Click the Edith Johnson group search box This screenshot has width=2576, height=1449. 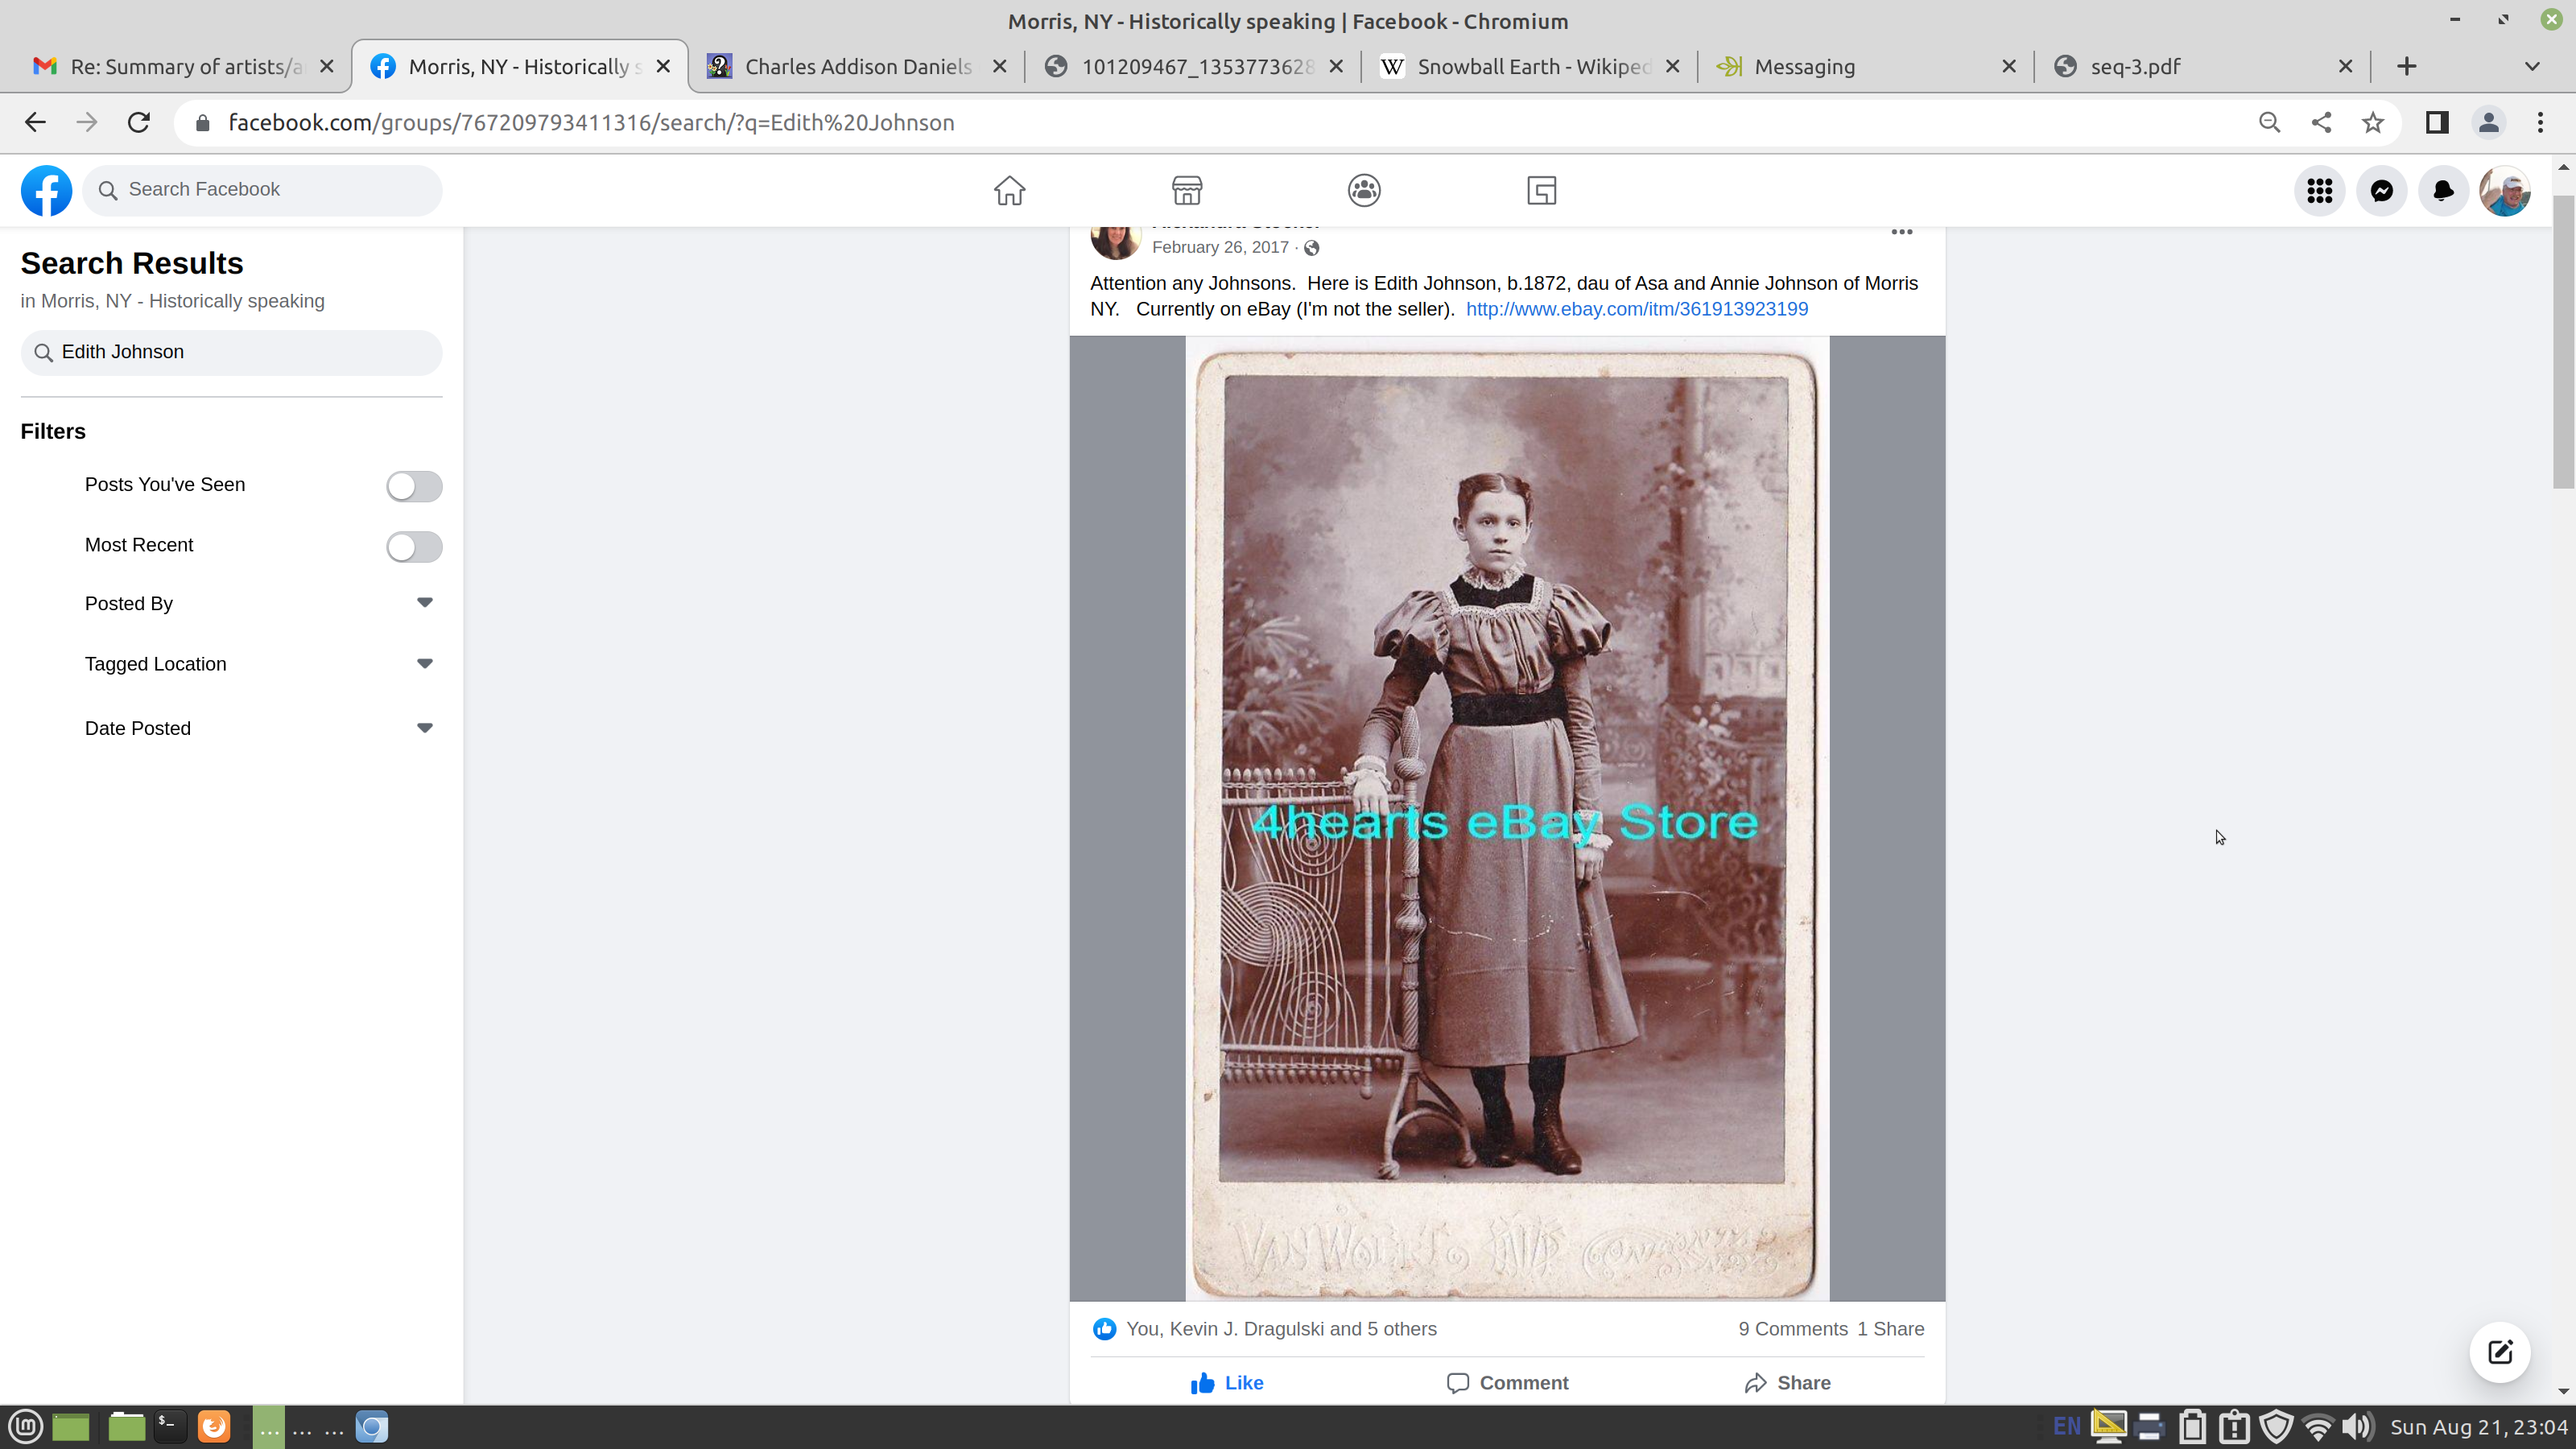(231, 352)
